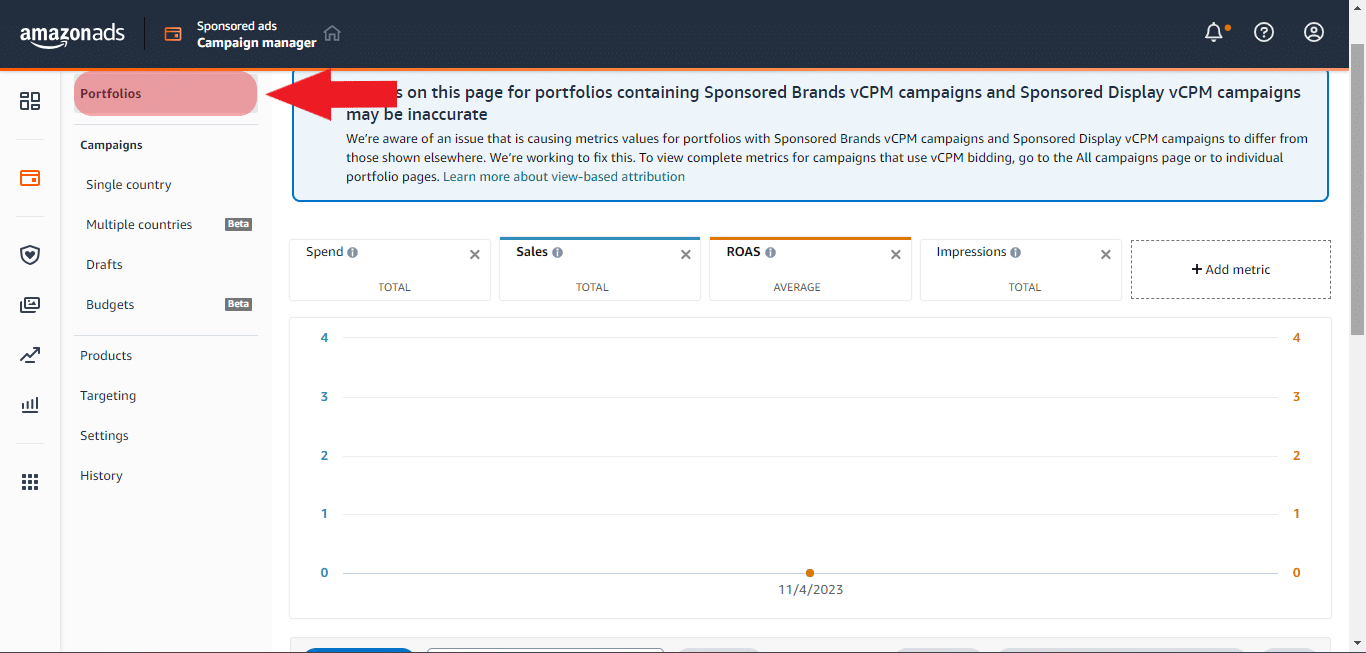Open History in side menu
Viewport: 1366px width, 653px height.
(101, 476)
